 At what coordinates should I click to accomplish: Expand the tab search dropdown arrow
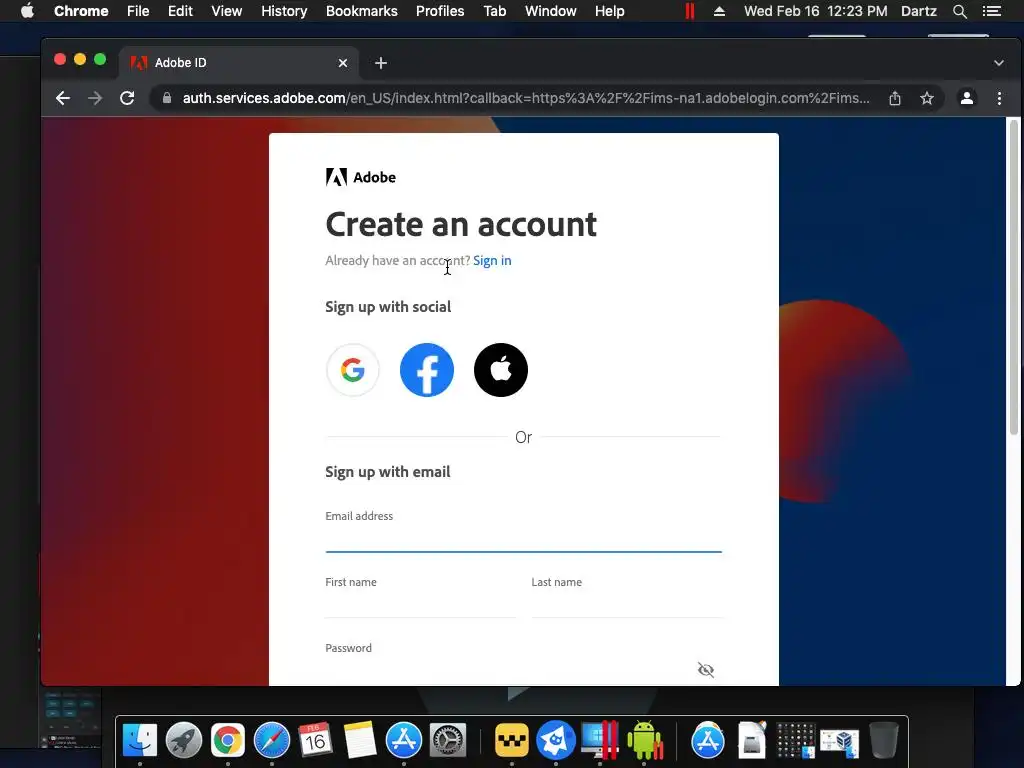999,63
